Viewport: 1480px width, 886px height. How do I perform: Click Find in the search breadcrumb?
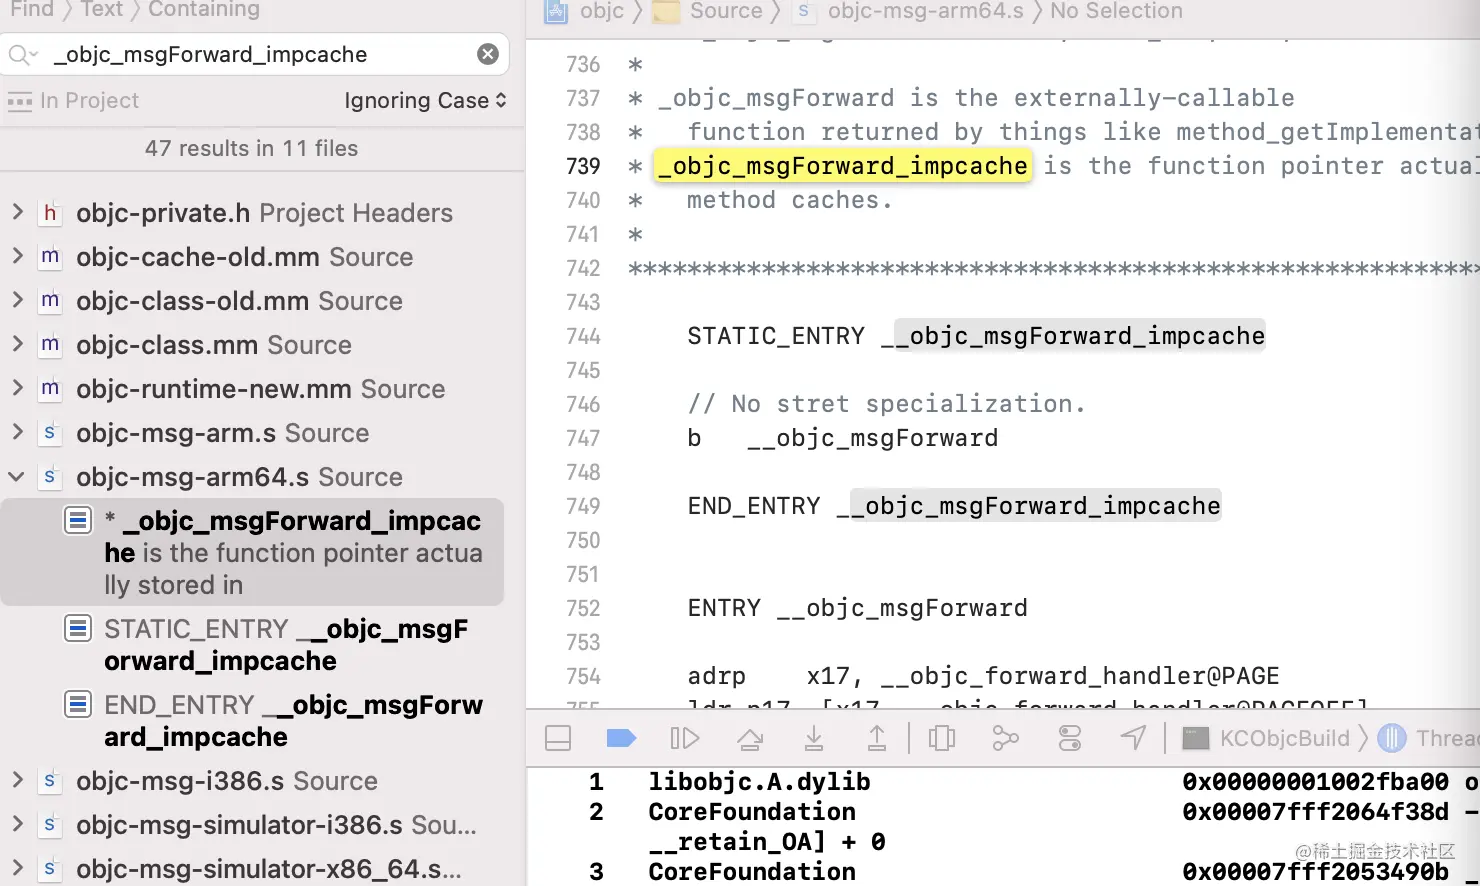point(32,10)
